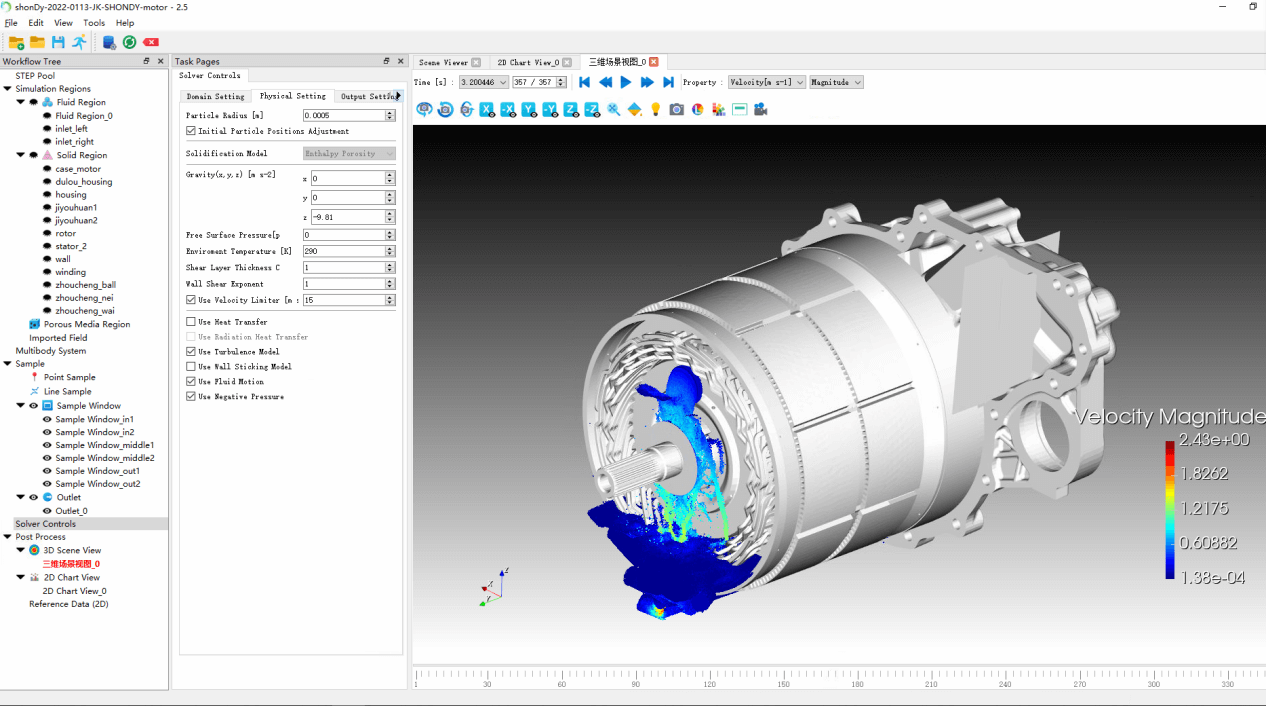Click the save floppy disk icon
1266x706 pixels.
click(58, 42)
